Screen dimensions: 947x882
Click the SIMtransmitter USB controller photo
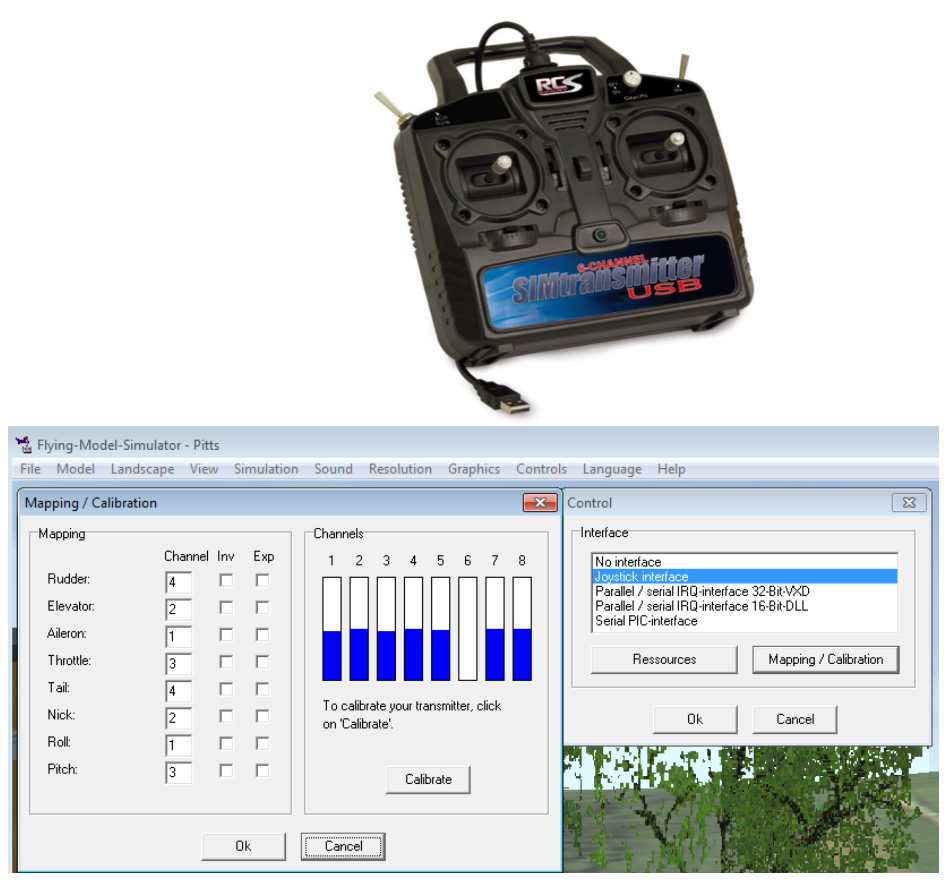(x=562, y=217)
